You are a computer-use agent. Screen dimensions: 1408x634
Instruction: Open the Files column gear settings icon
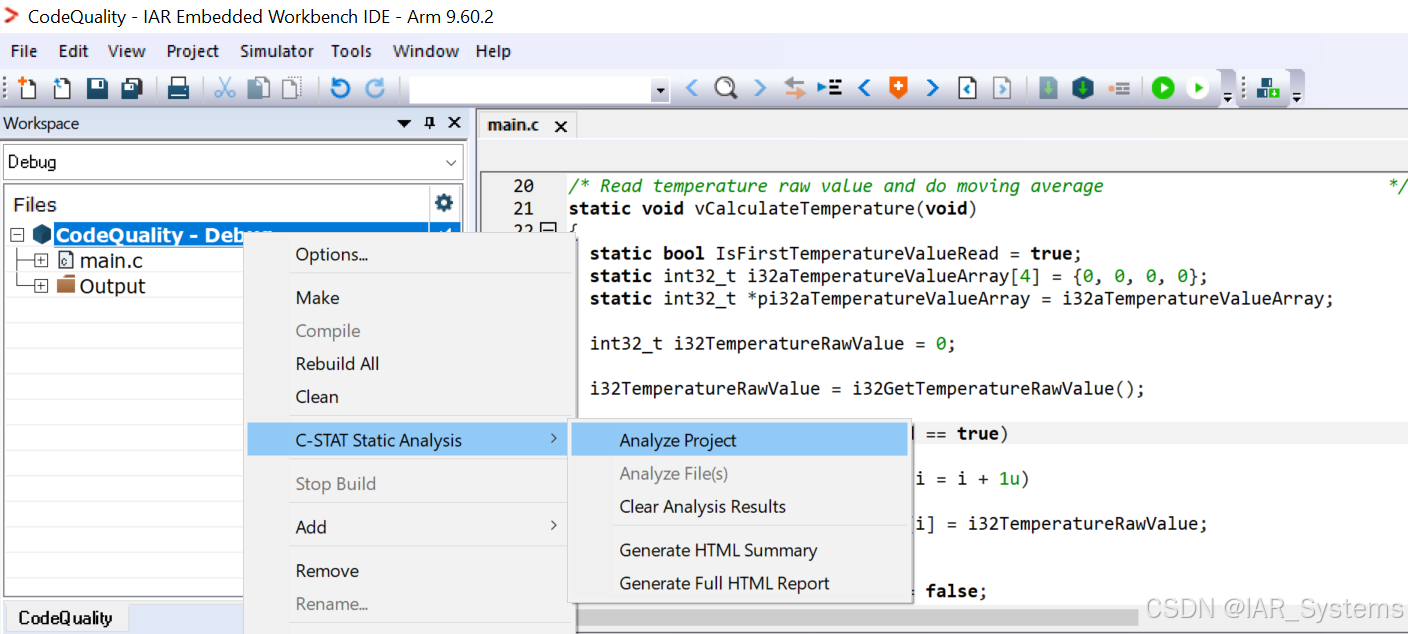pyautogui.click(x=444, y=203)
